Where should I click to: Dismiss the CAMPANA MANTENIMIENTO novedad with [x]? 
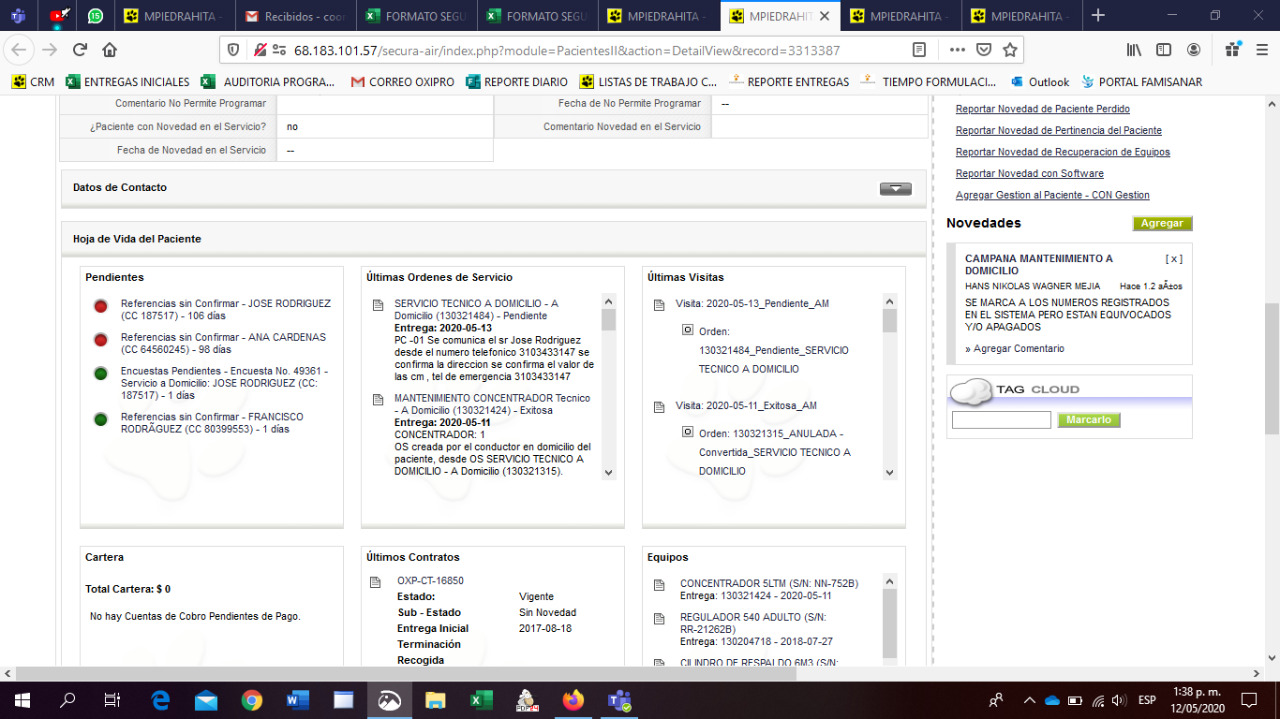1174,259
